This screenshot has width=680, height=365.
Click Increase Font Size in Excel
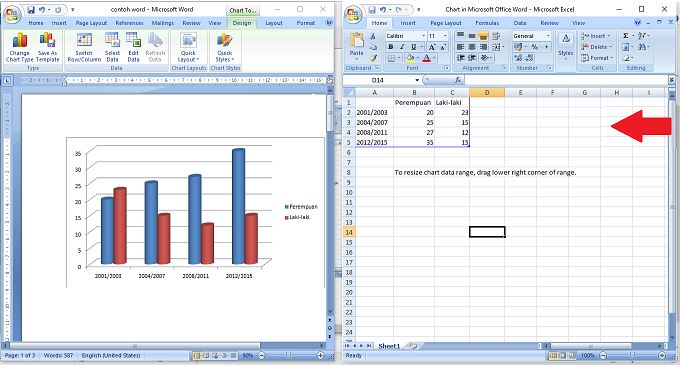432,47
